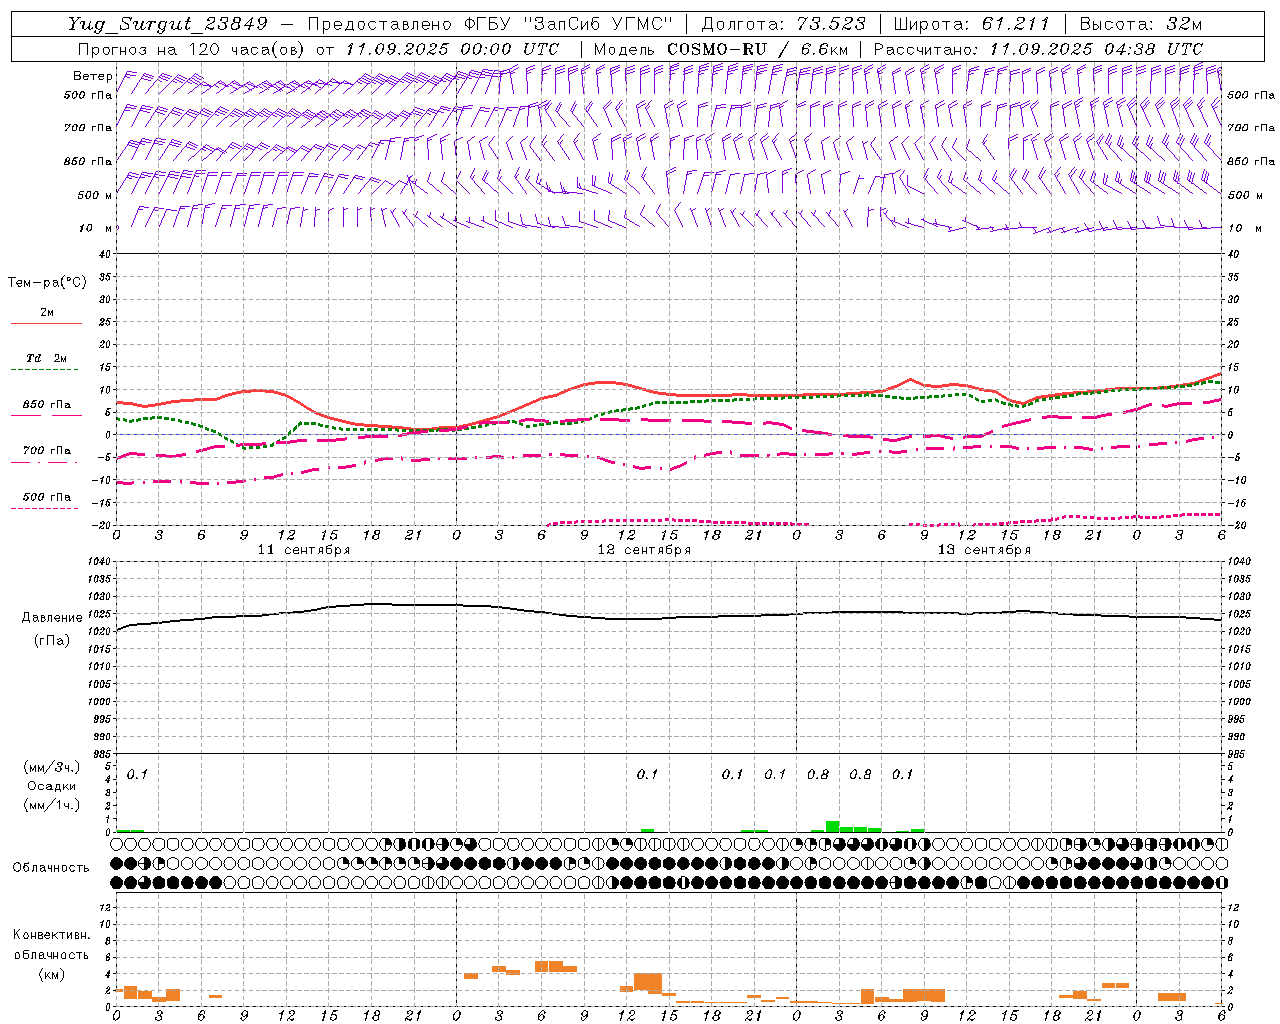Select the 700 гПа temperature legend entry
The image size is (1280, 1024).
(x=46, y=451)
